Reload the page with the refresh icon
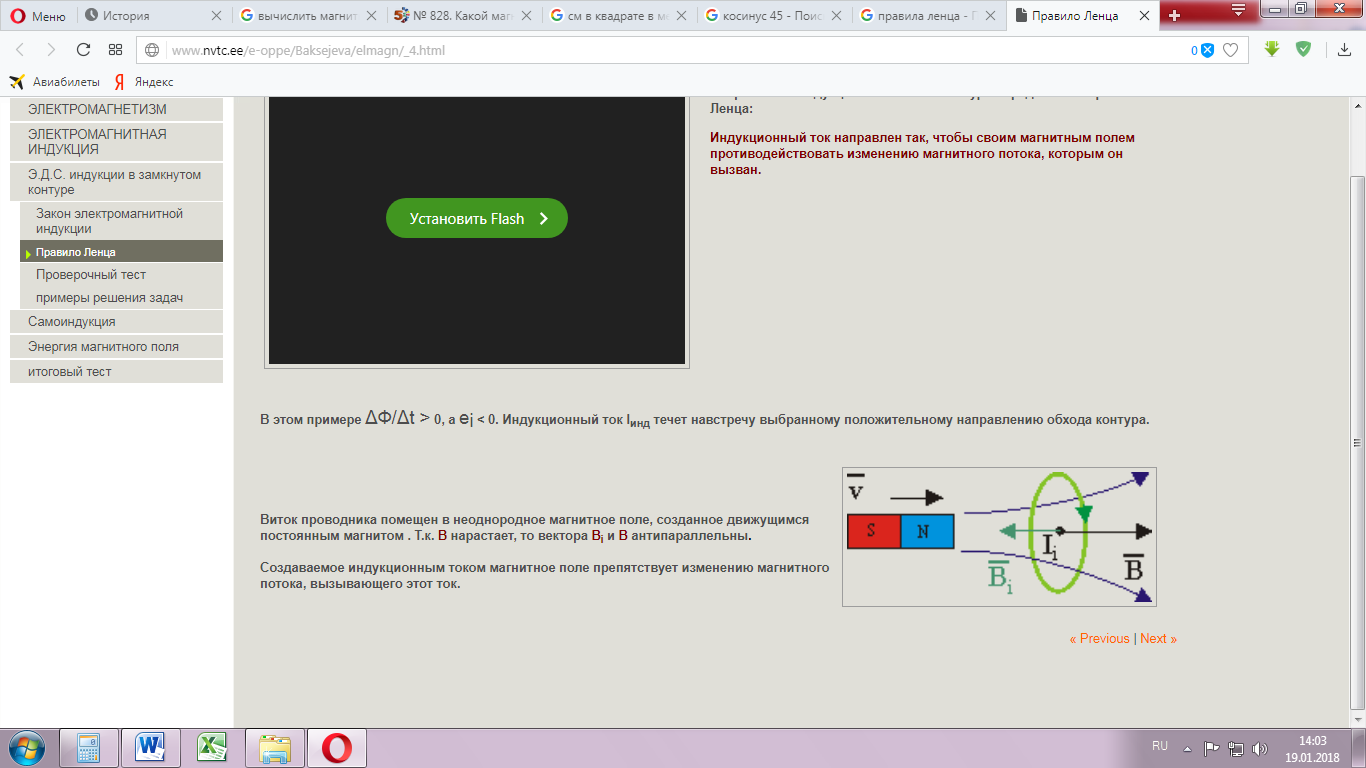The height and width of the screenshot is (768, 1366). click(x=83, y=50)
